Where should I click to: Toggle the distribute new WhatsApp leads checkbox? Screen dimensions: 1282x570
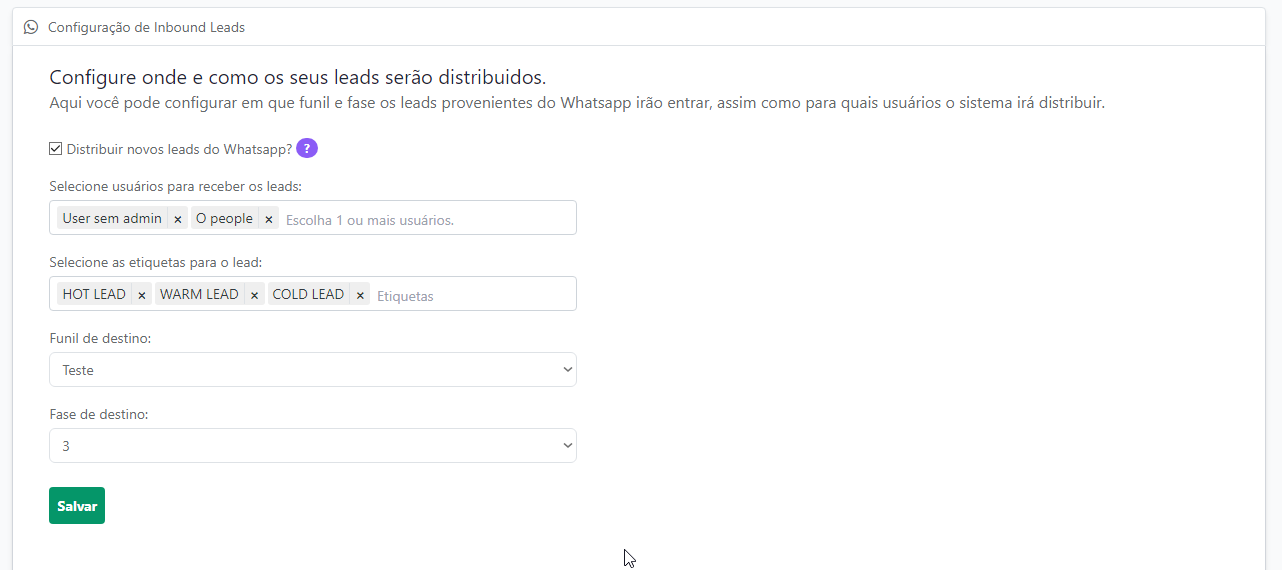coord(56,149)
